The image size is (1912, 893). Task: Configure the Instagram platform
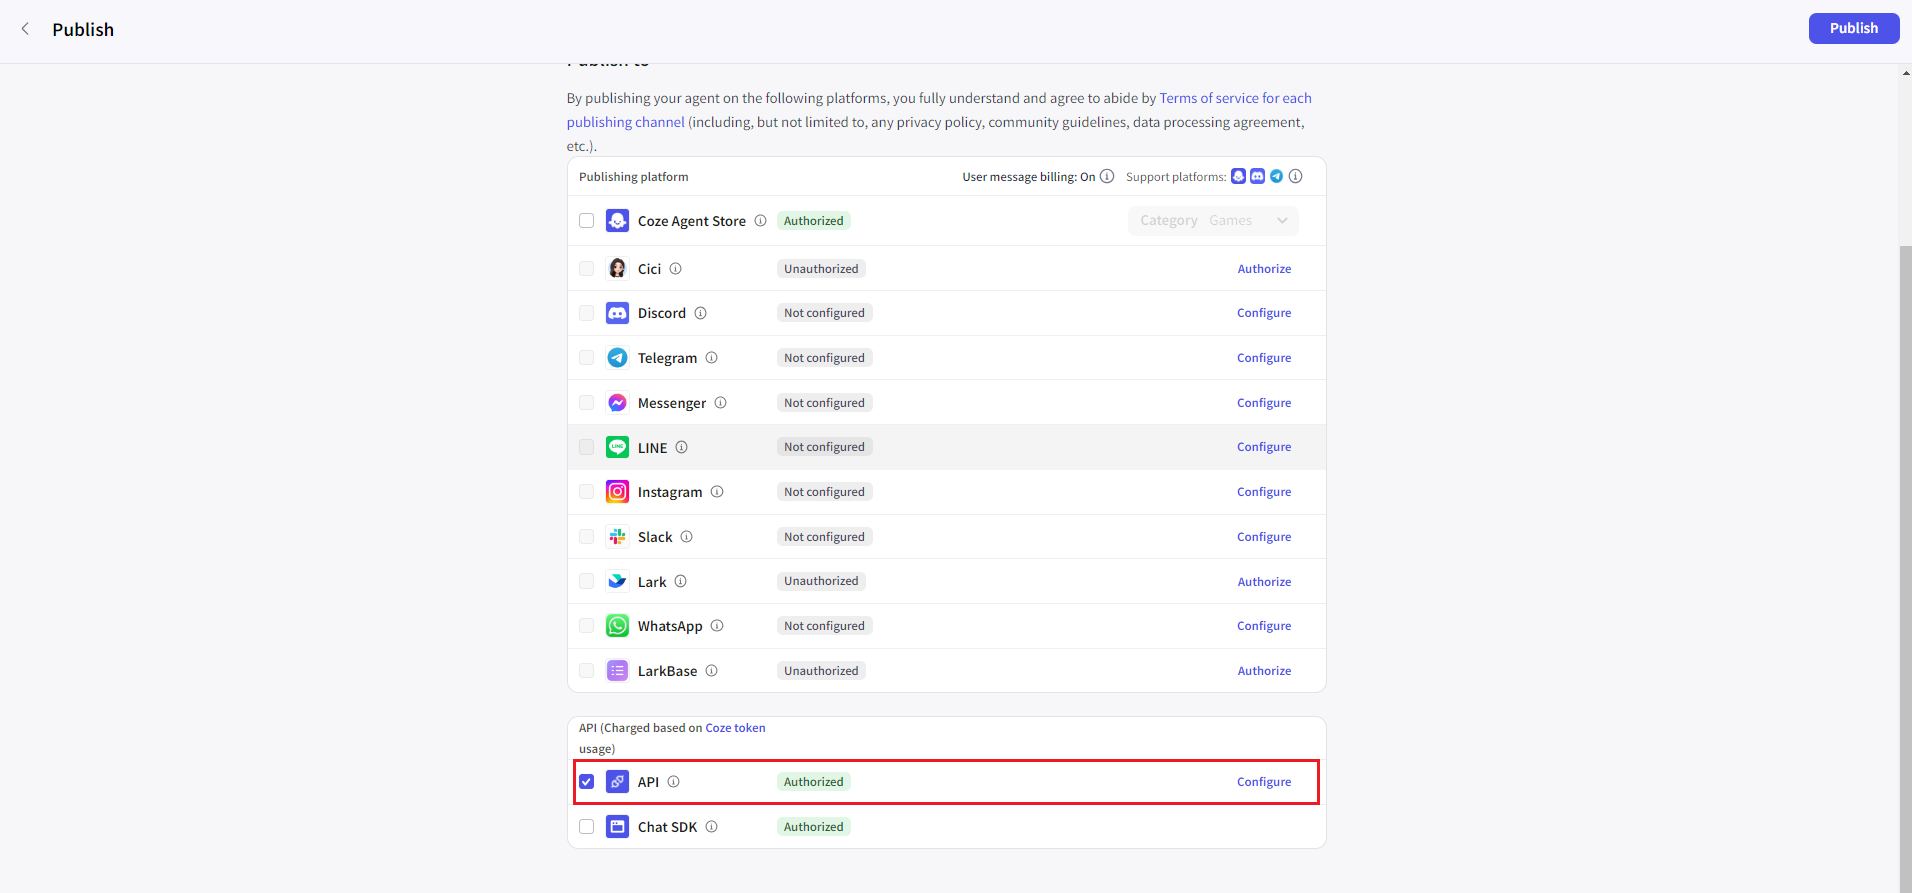(1264, 492)
